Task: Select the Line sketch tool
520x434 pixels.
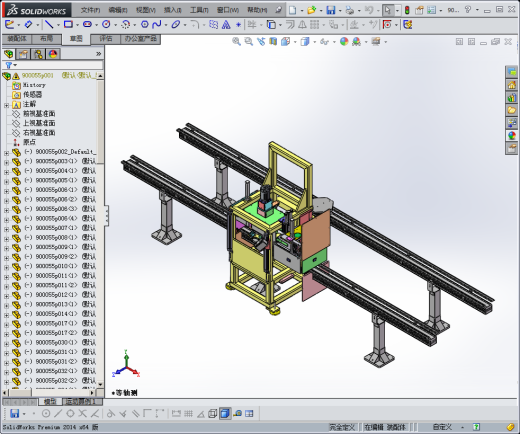Action: (x=49, y=24)
